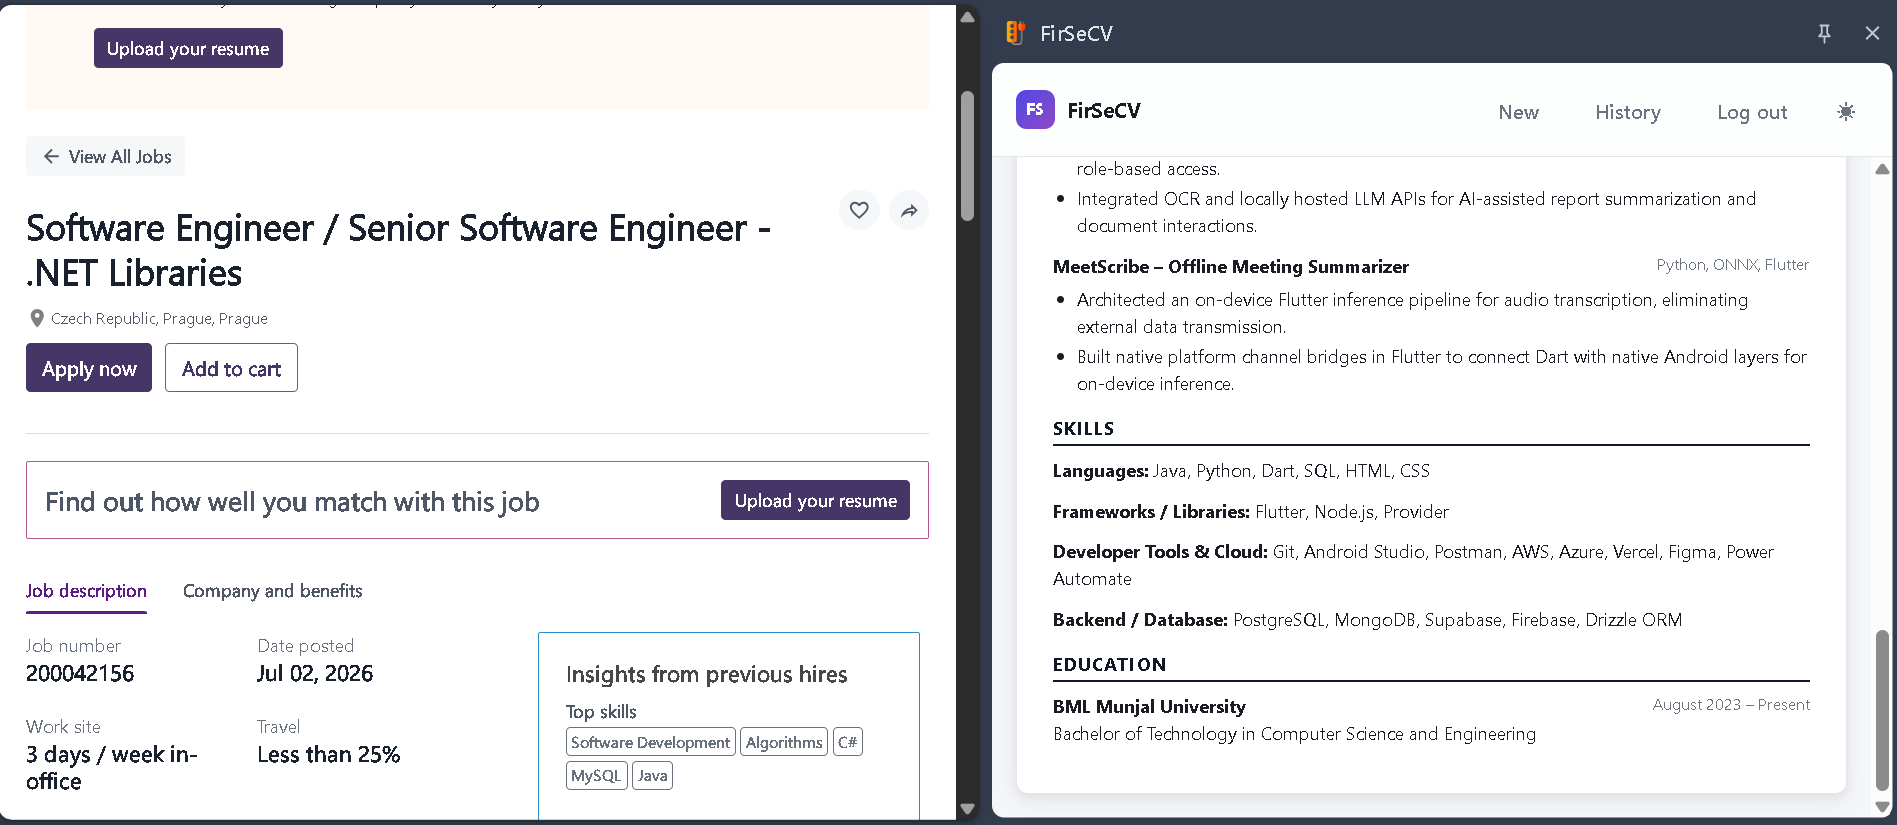Click the FS logo badge
The width and height of the screenshot is (1897, 825).
tap(1035, 110)
